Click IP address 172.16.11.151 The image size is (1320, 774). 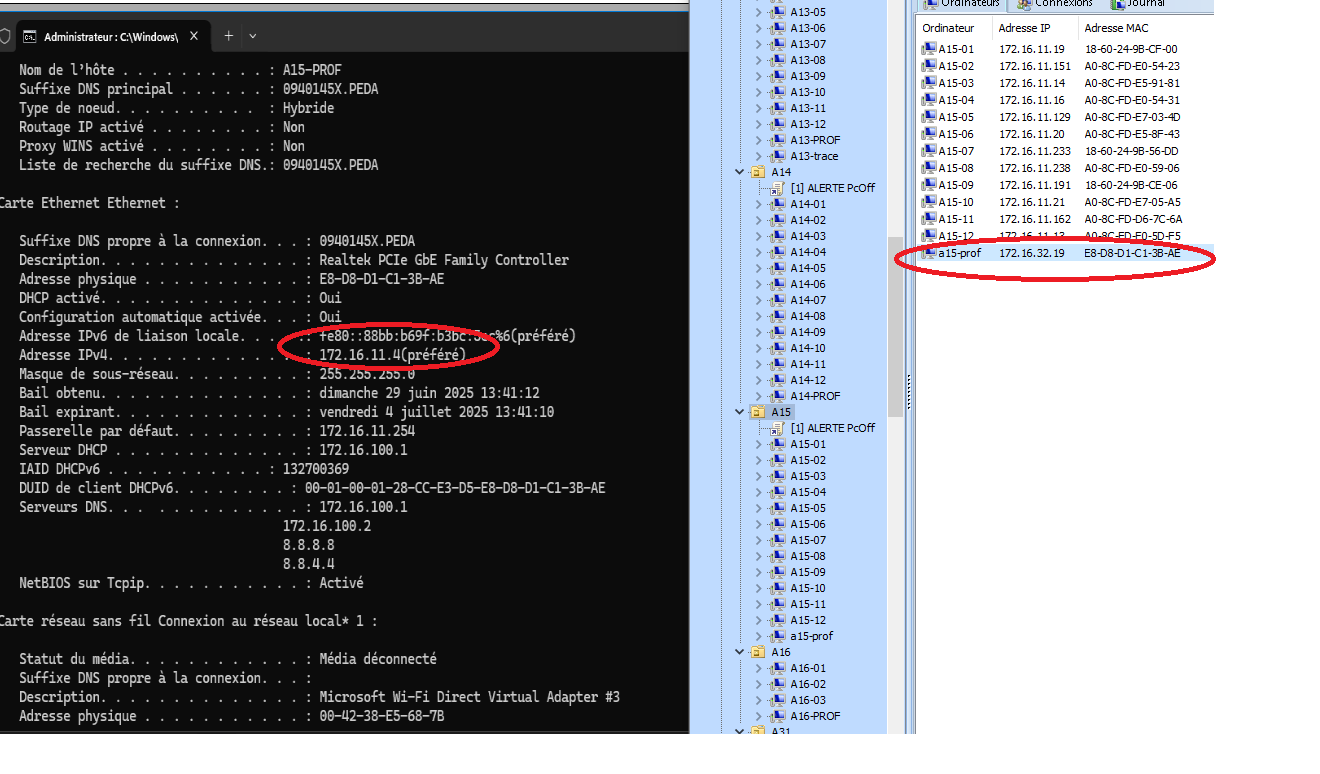(x=1035, y=66)
